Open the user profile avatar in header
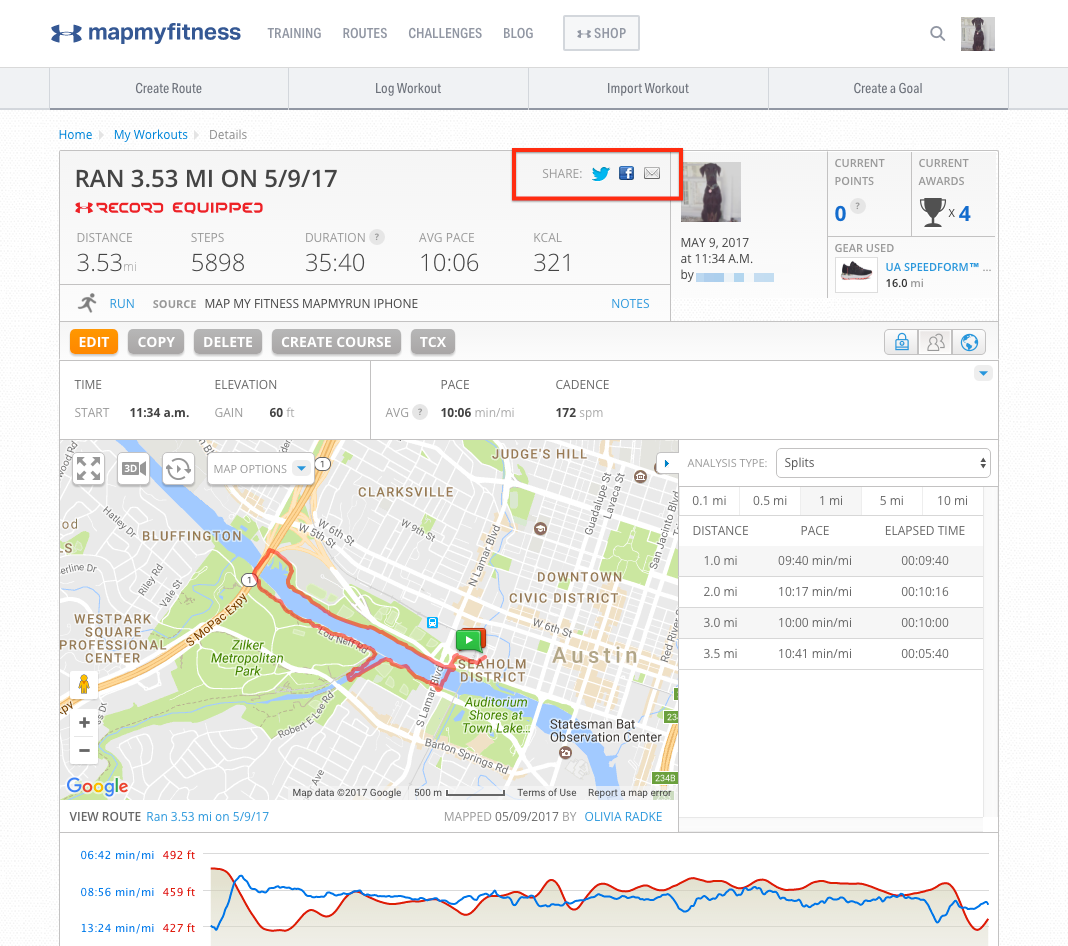The image size is (1068, 946). pyautogui.click(x=977, y=33)
